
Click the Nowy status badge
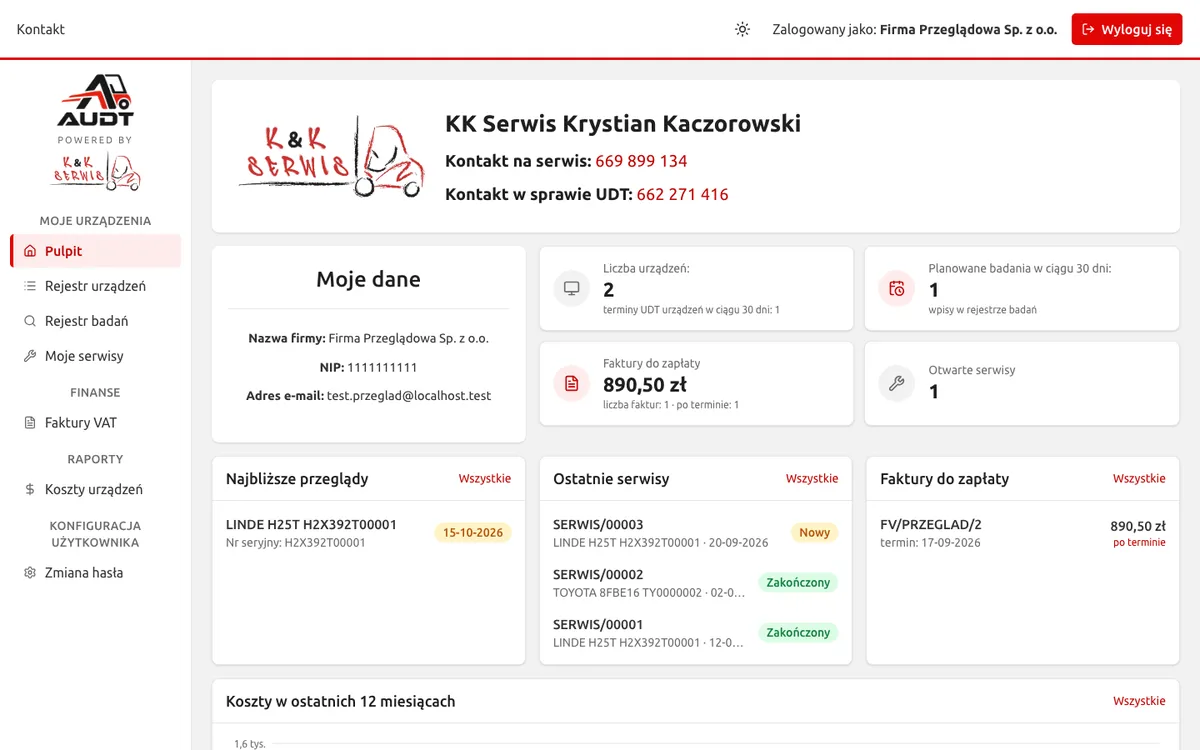click(815, 533)
